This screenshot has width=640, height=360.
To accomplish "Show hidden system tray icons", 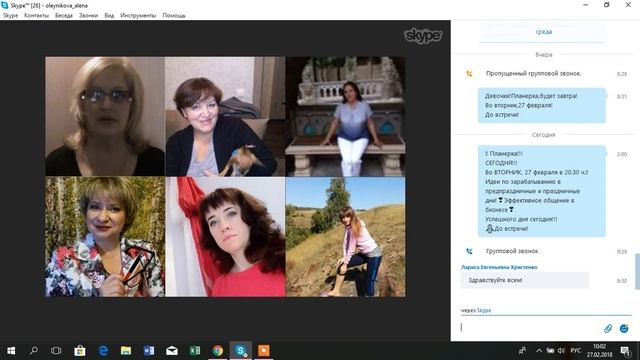I will [539, 351].
